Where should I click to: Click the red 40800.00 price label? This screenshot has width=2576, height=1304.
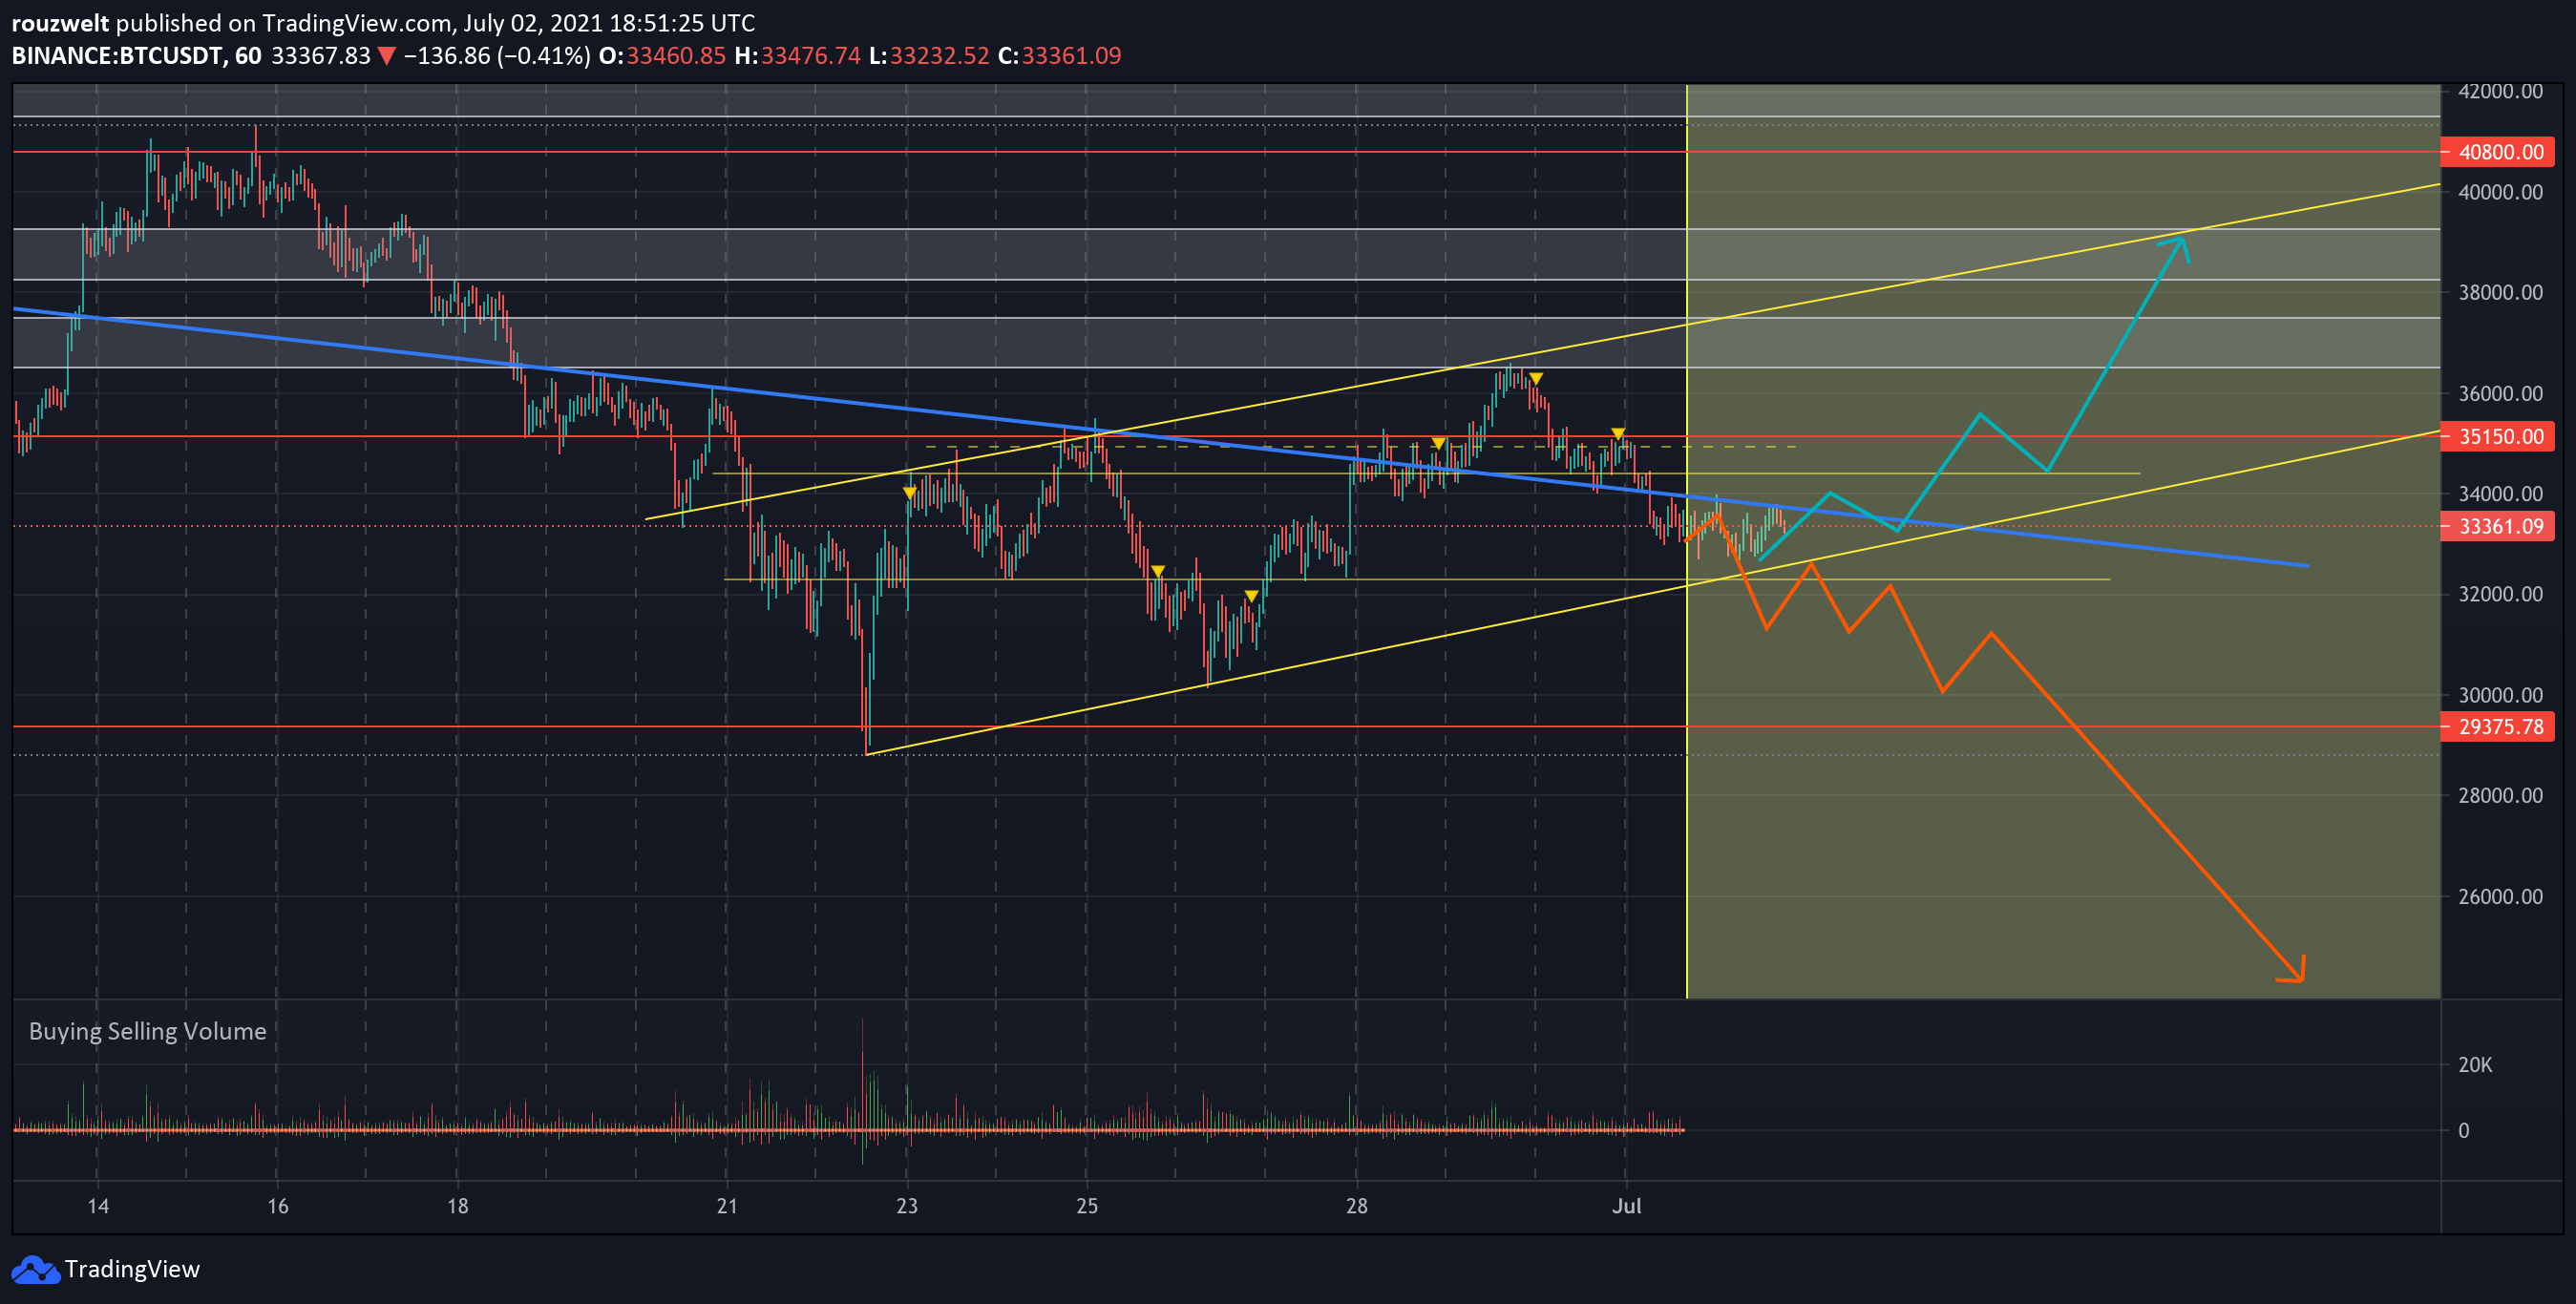pos(2497,152)
